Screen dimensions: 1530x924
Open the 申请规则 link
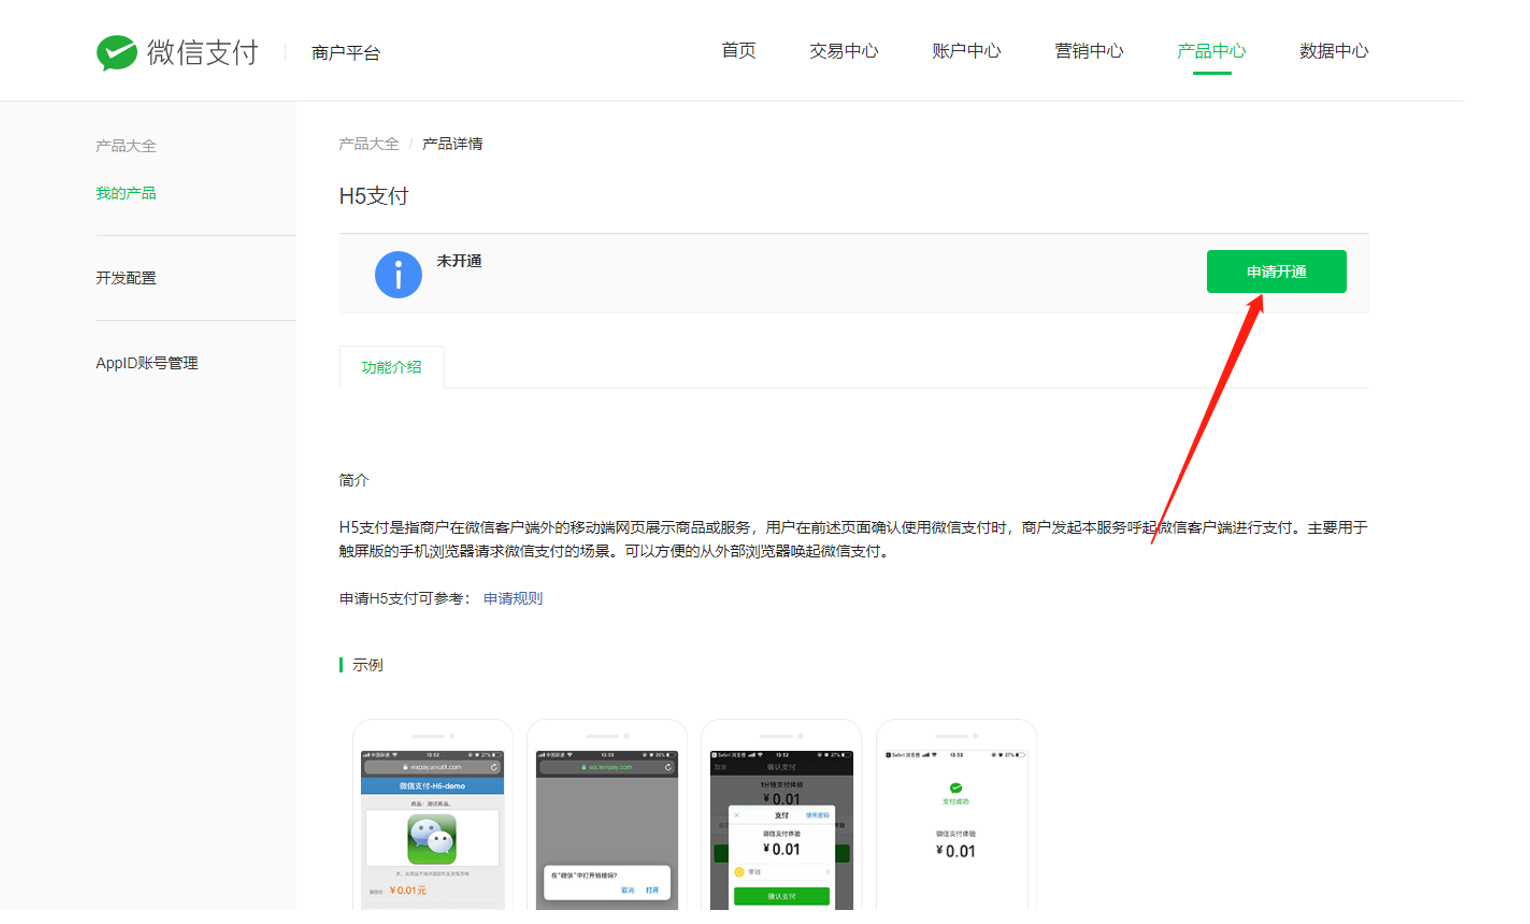point(513,598)
